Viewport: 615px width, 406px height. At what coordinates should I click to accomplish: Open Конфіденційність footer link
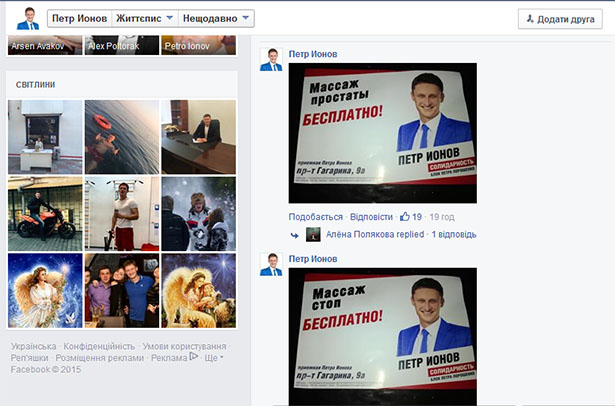pos(99,346)
